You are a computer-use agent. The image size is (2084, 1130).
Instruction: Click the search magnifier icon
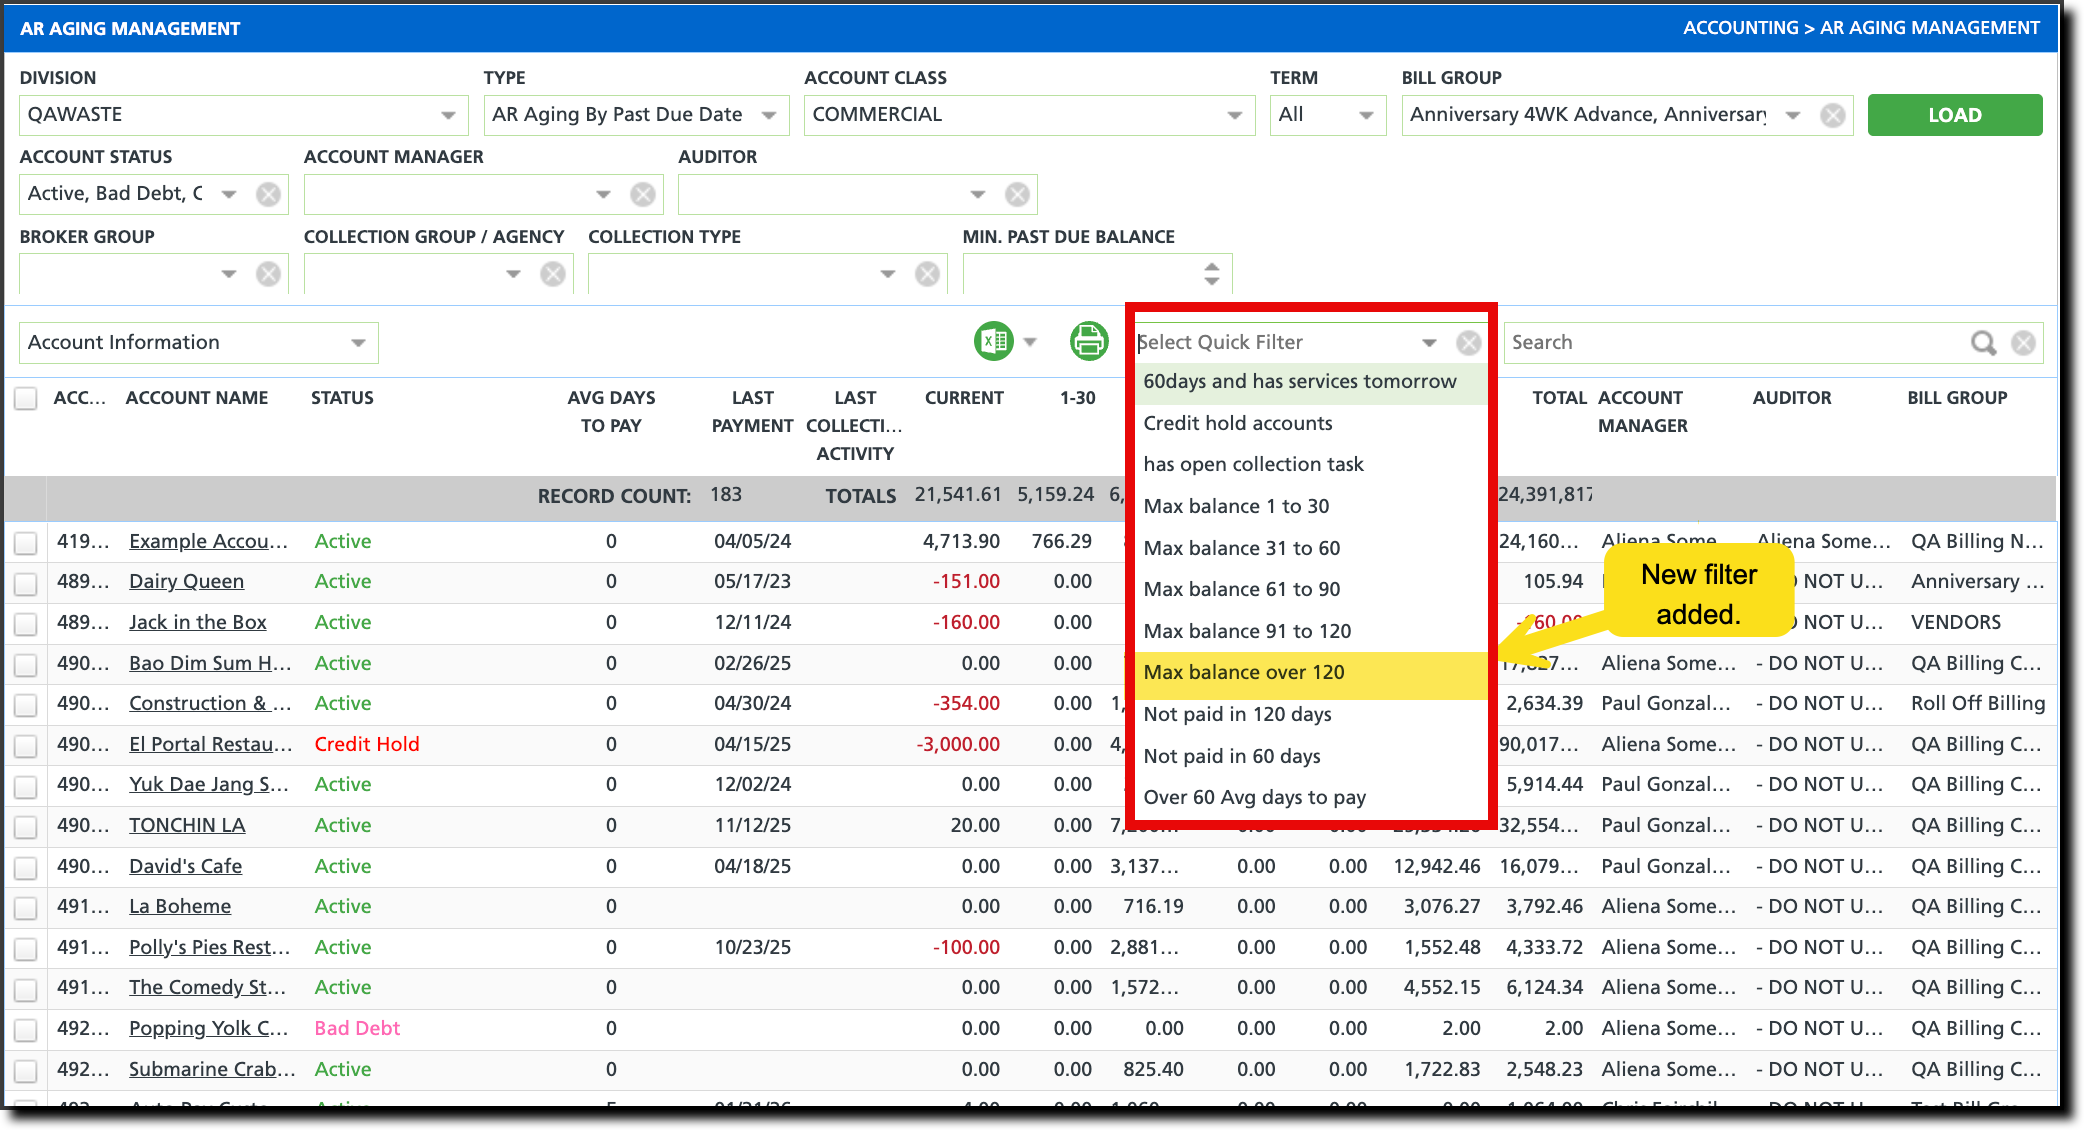tap(1982, 343)
